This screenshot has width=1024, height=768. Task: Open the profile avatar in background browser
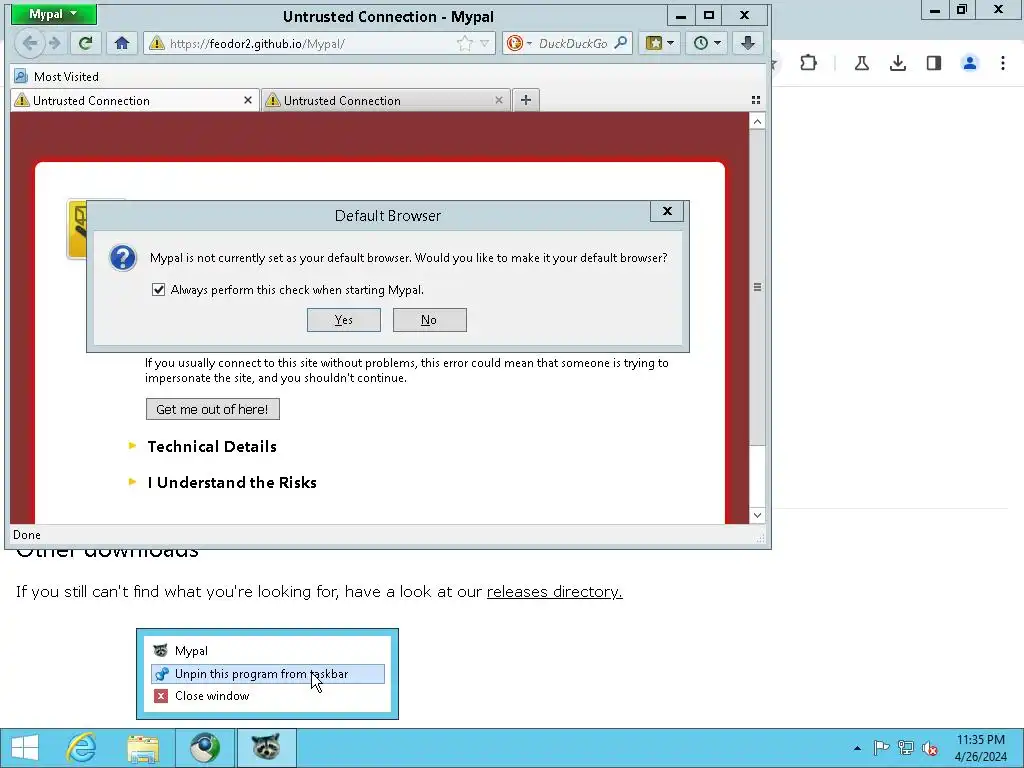tap(970, 63)
